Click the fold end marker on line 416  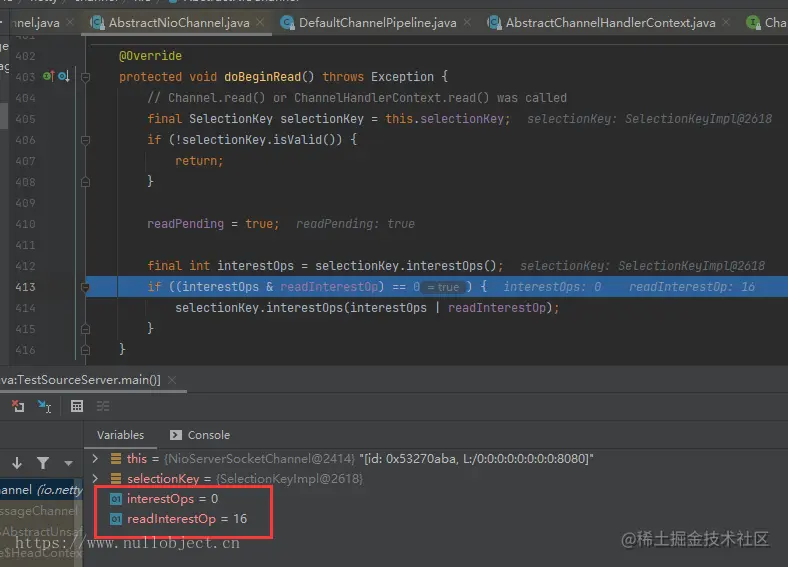click(85, 350)
